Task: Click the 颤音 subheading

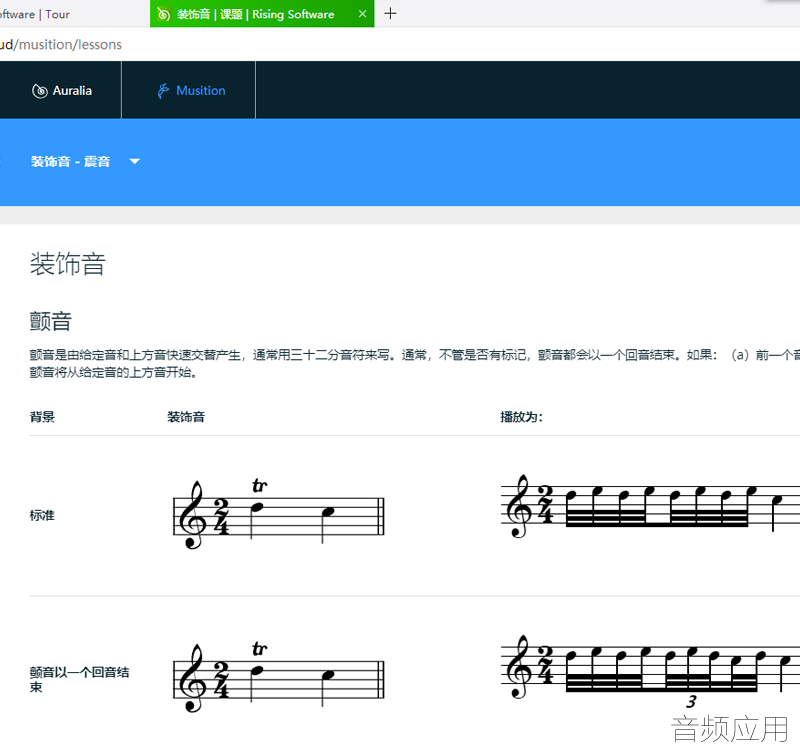Action: tap(51, 321)
